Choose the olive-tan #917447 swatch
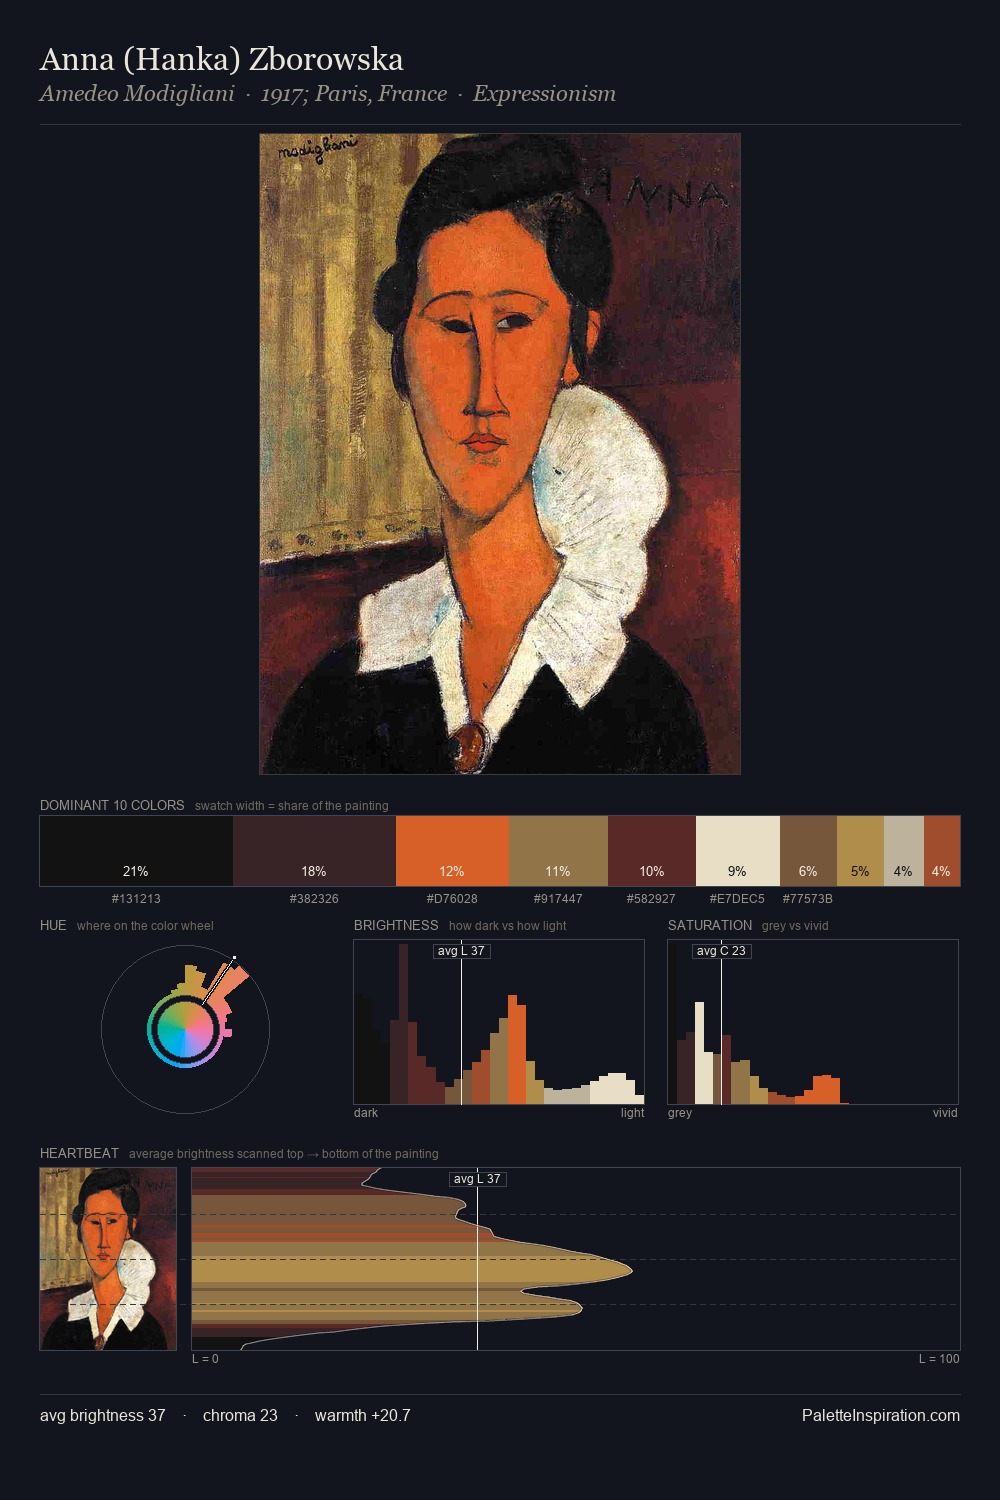 pyautogui.click(x=558, y=851)
